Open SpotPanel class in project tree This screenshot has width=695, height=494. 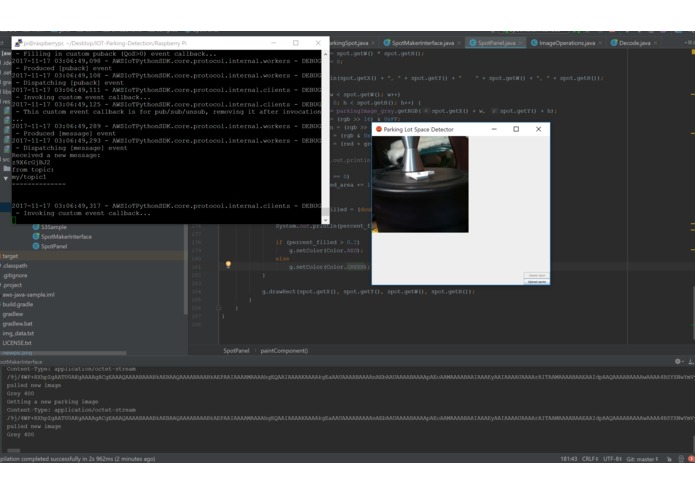click(54, 246)
